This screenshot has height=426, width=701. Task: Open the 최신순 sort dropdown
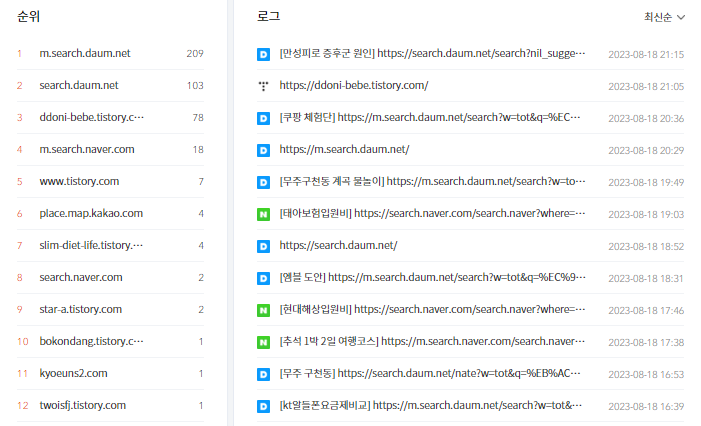664,17
